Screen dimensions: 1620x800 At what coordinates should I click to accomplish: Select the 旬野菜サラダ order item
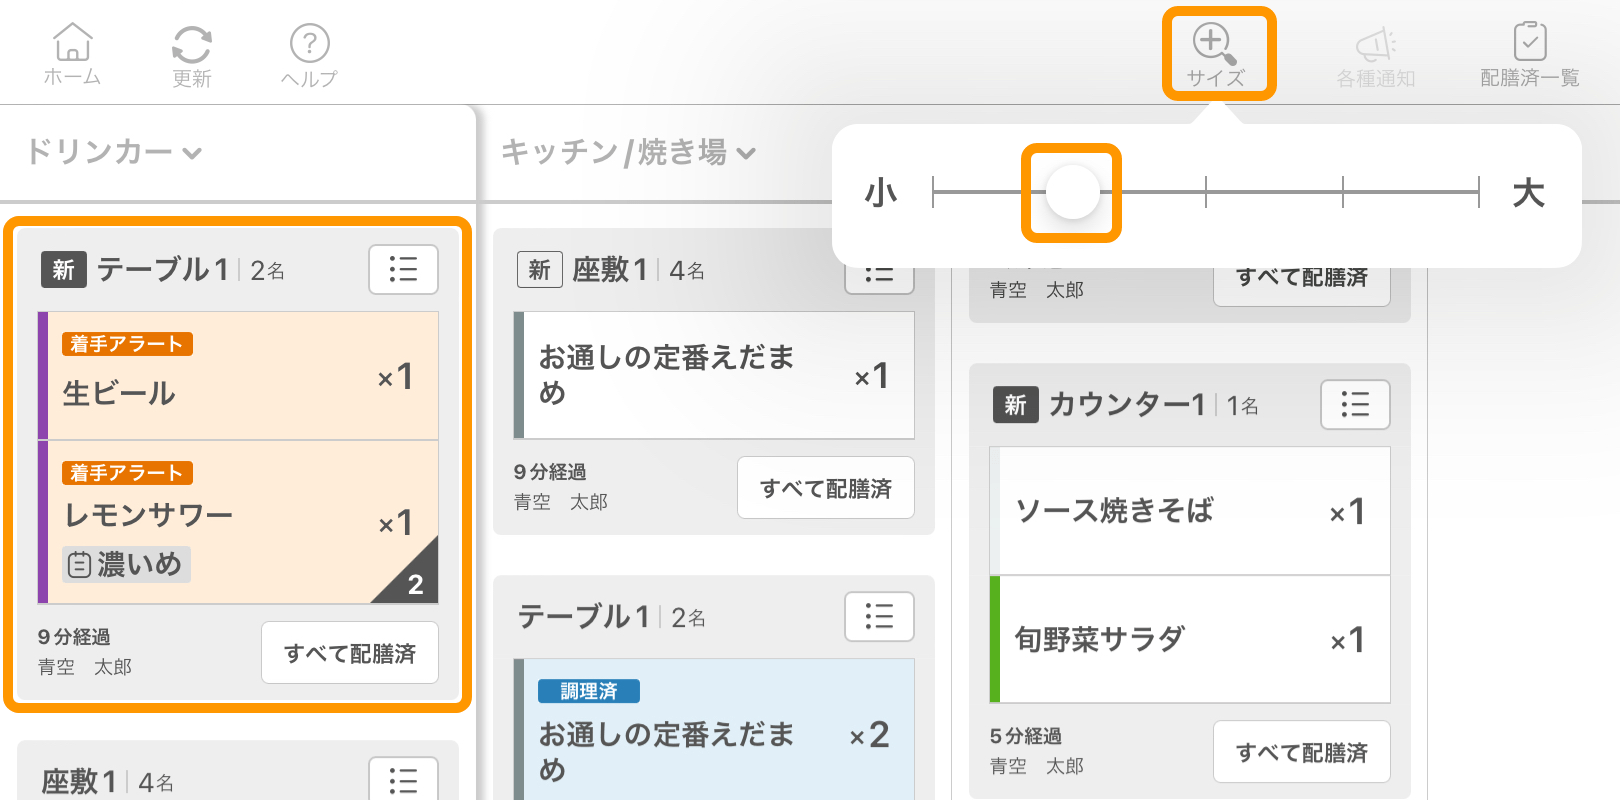click(1190, 639)
